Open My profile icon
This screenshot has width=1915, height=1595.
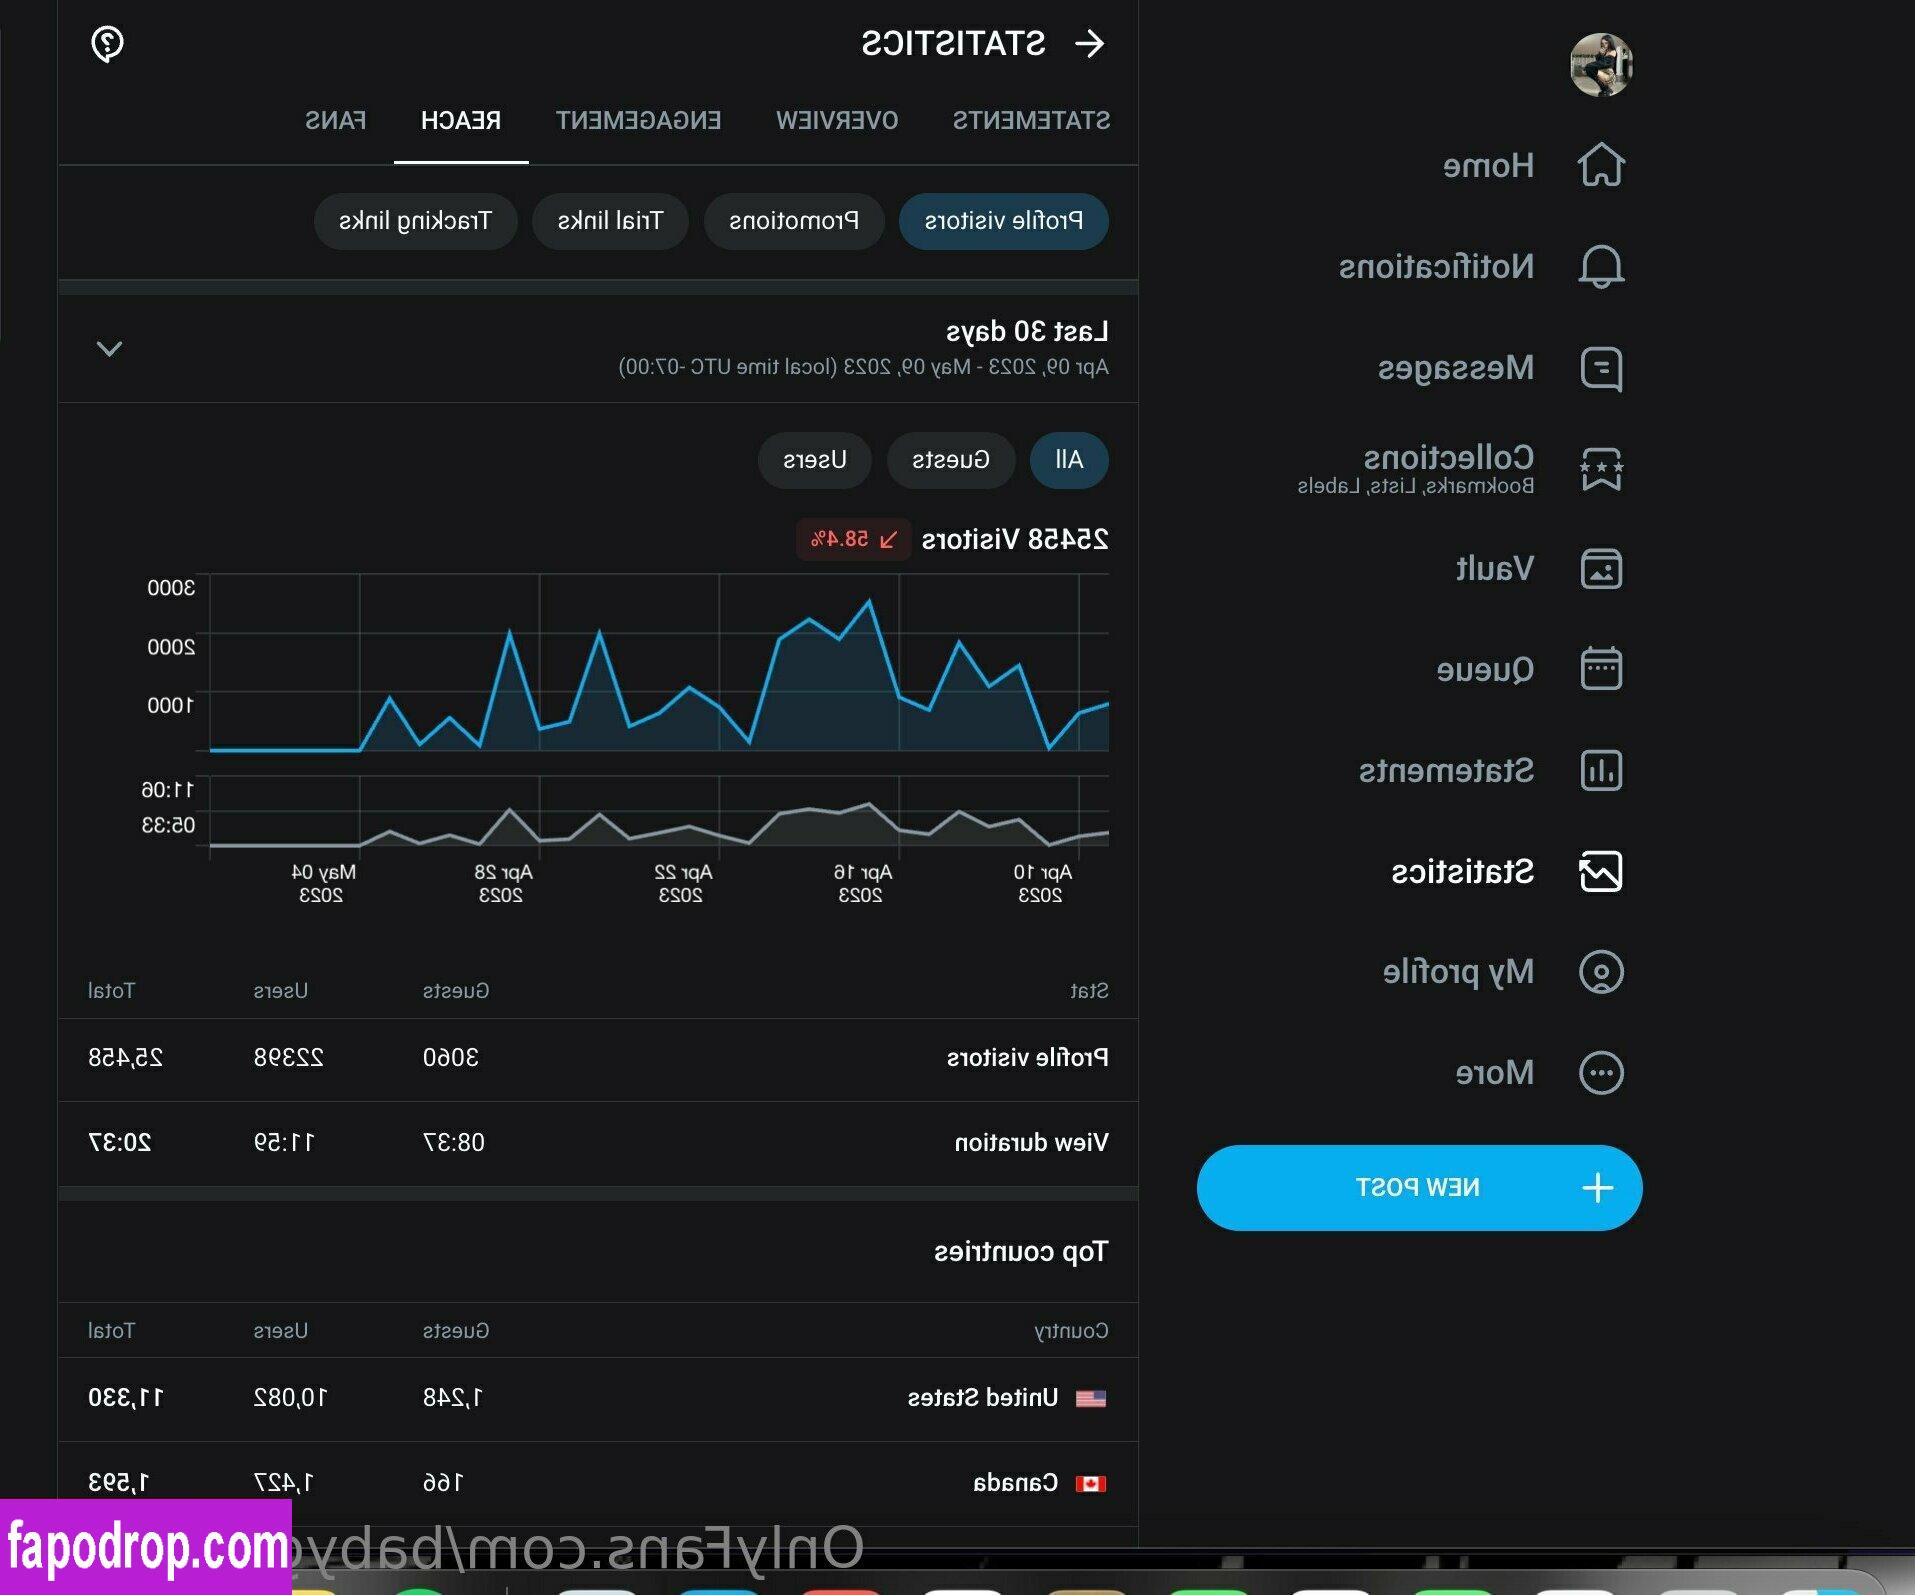coord(1601,971)
